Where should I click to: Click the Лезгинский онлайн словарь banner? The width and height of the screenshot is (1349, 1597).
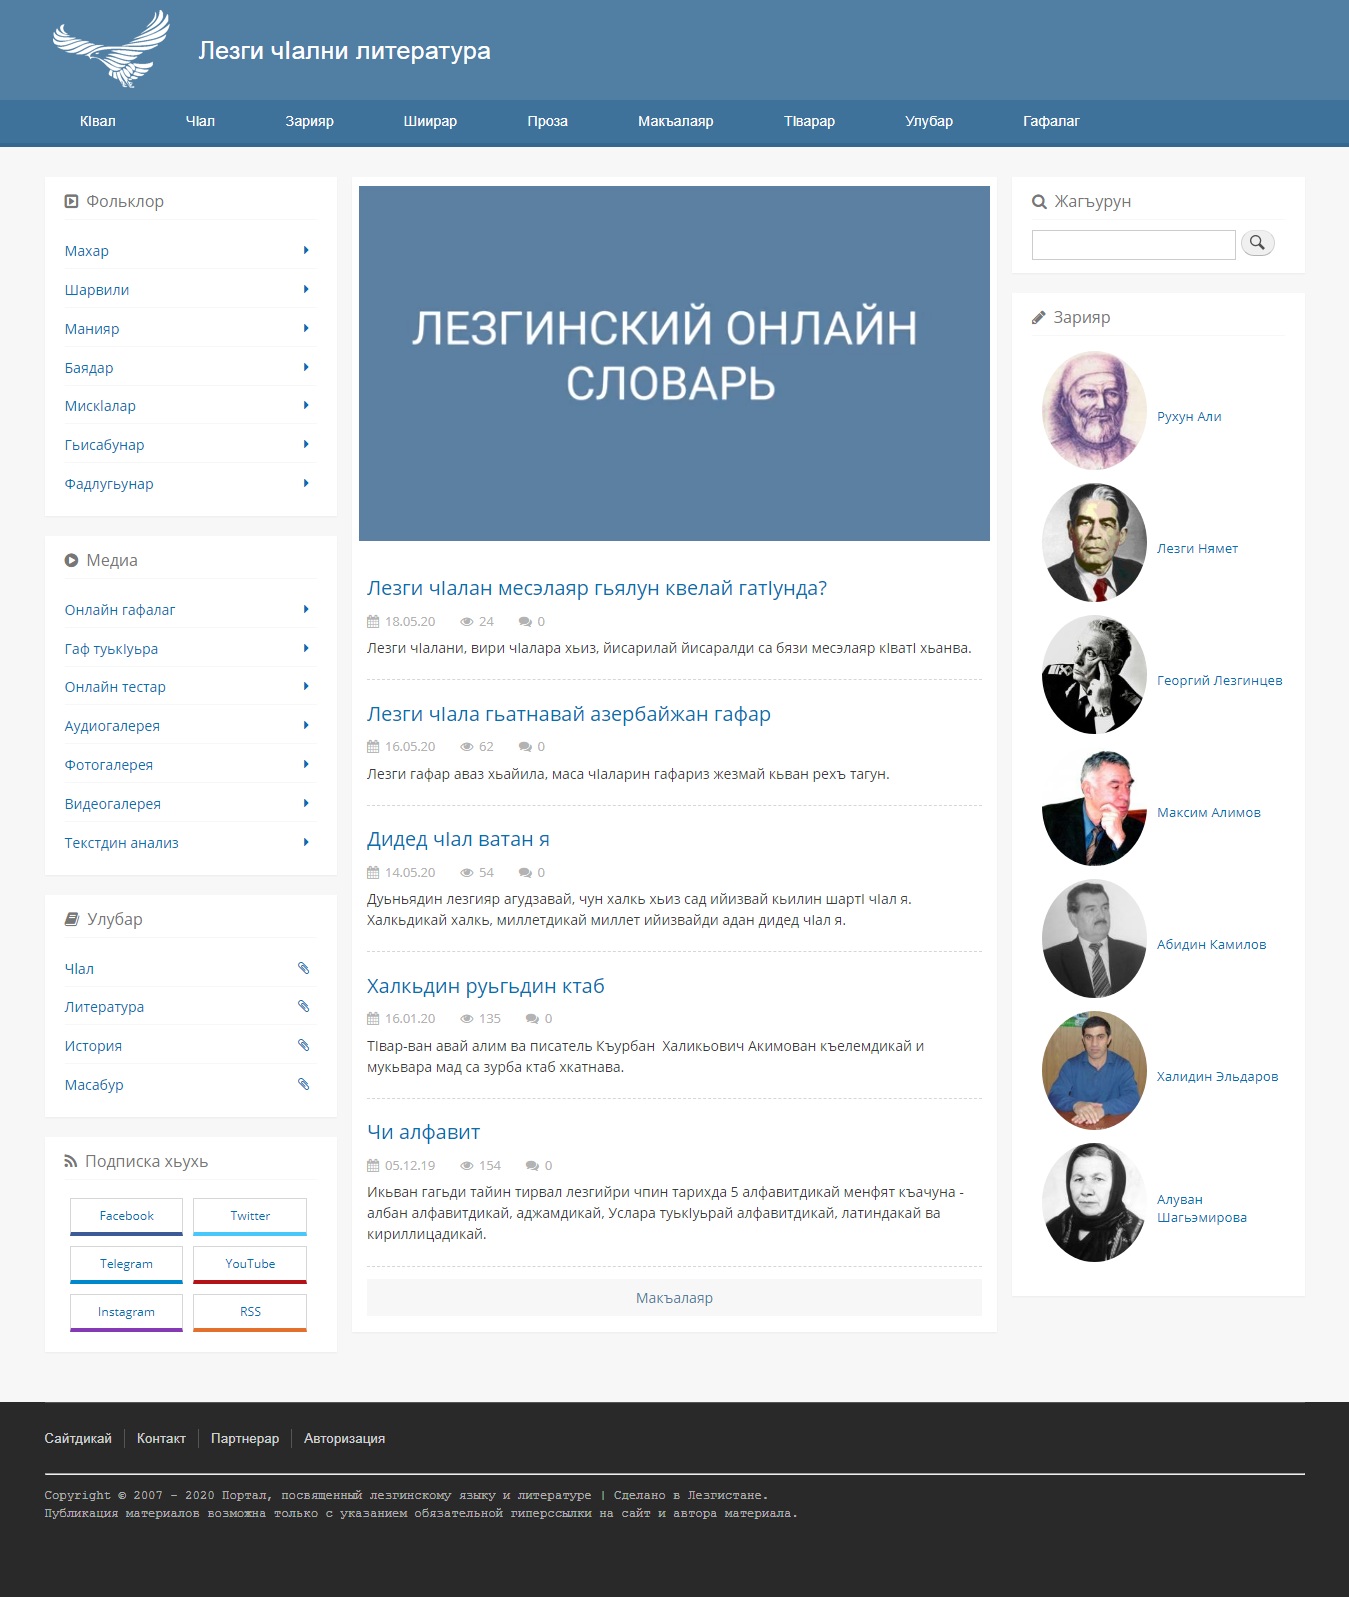674,363
